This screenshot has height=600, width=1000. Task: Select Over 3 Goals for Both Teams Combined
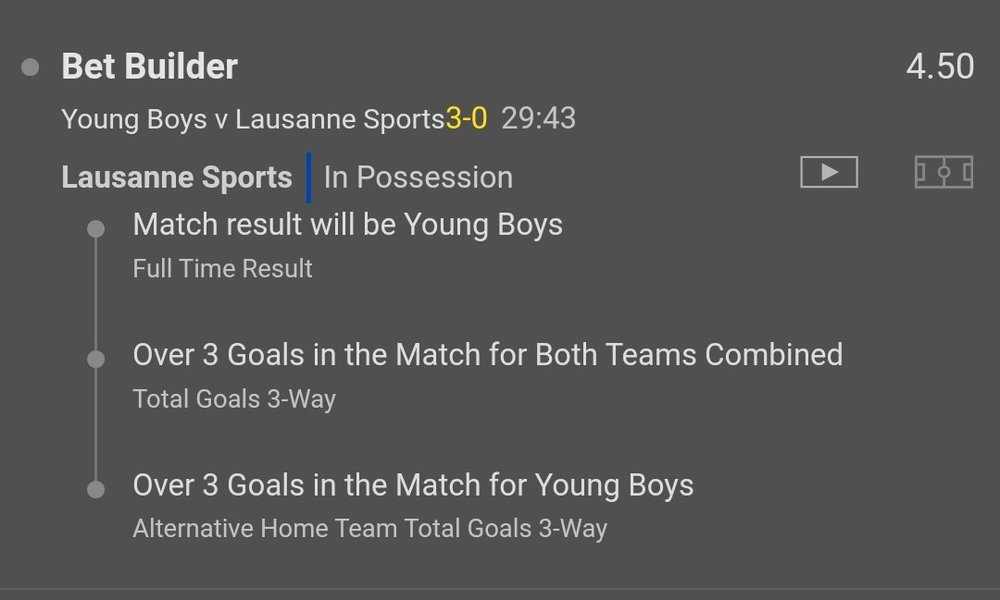487,355
